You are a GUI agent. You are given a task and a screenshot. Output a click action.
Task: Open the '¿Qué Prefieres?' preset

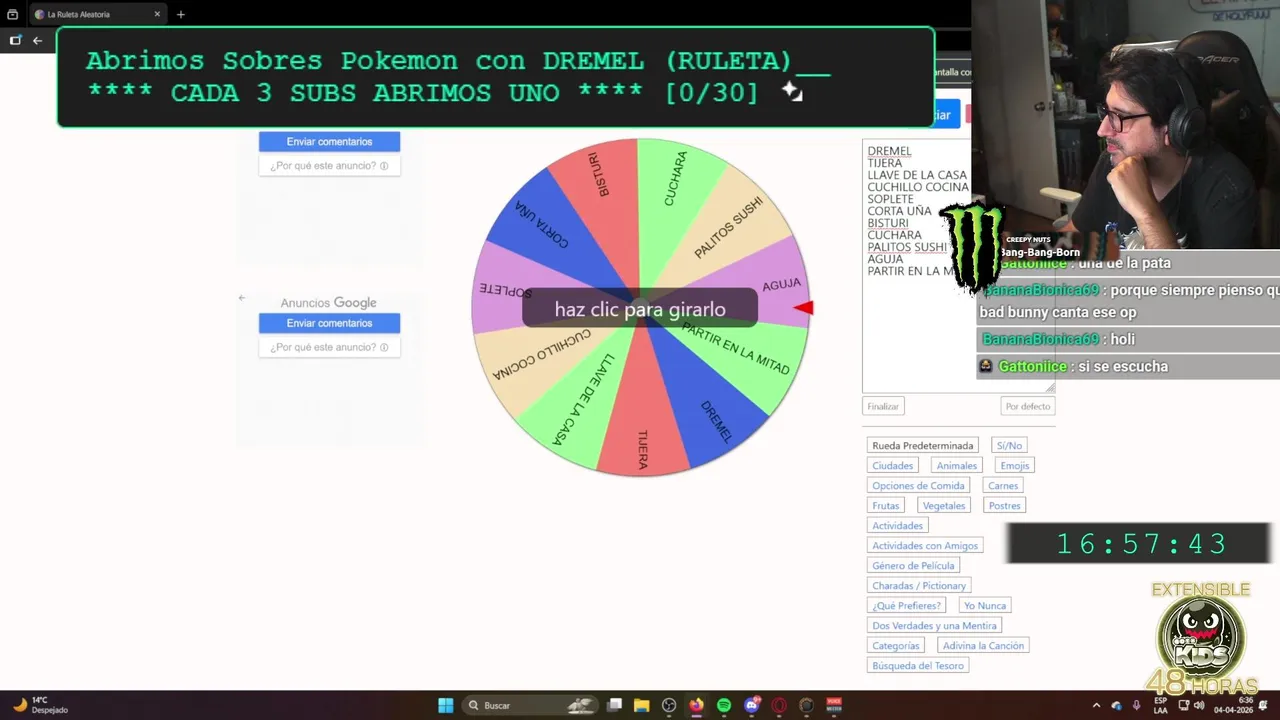pyautogui.click(x=906, y=605)
